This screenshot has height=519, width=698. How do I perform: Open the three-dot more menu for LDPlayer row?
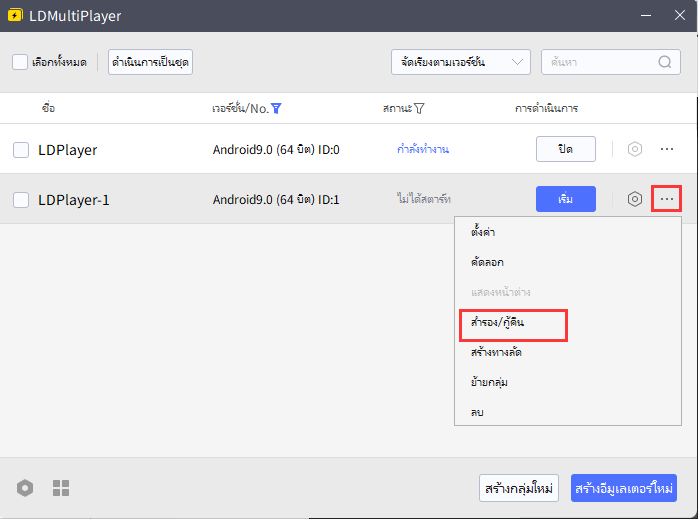tap(666, 149)
